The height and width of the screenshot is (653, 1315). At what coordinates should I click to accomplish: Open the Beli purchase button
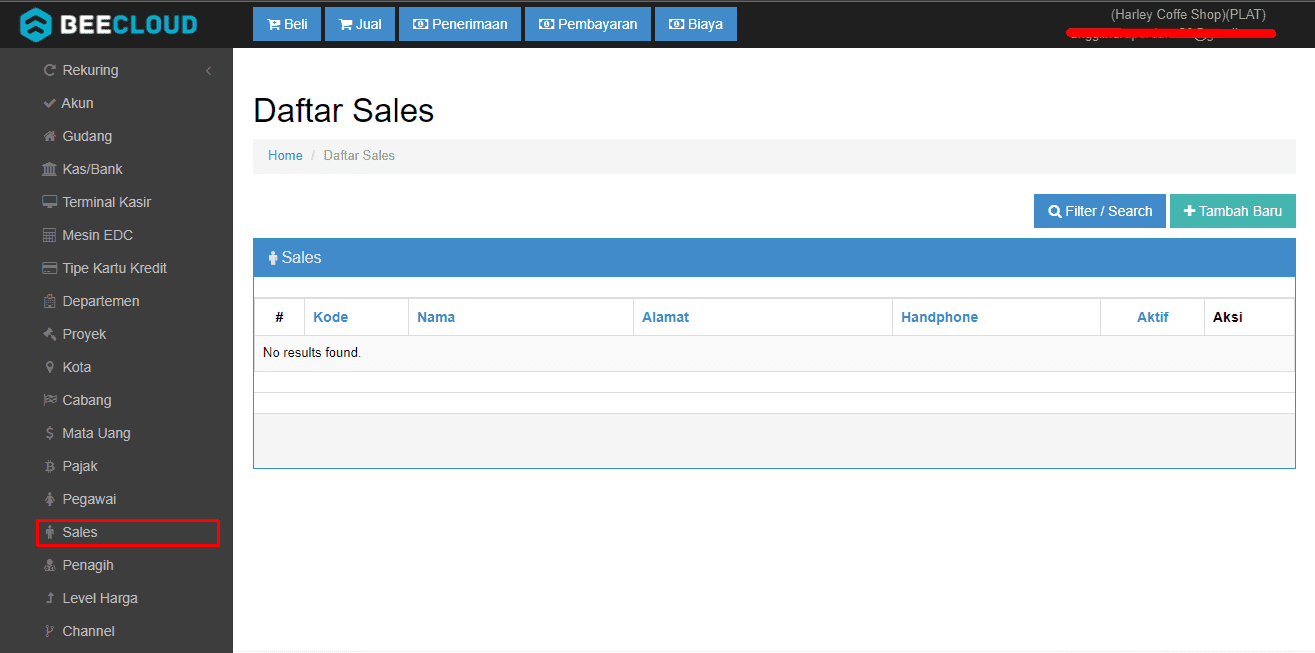click(287, 24)
